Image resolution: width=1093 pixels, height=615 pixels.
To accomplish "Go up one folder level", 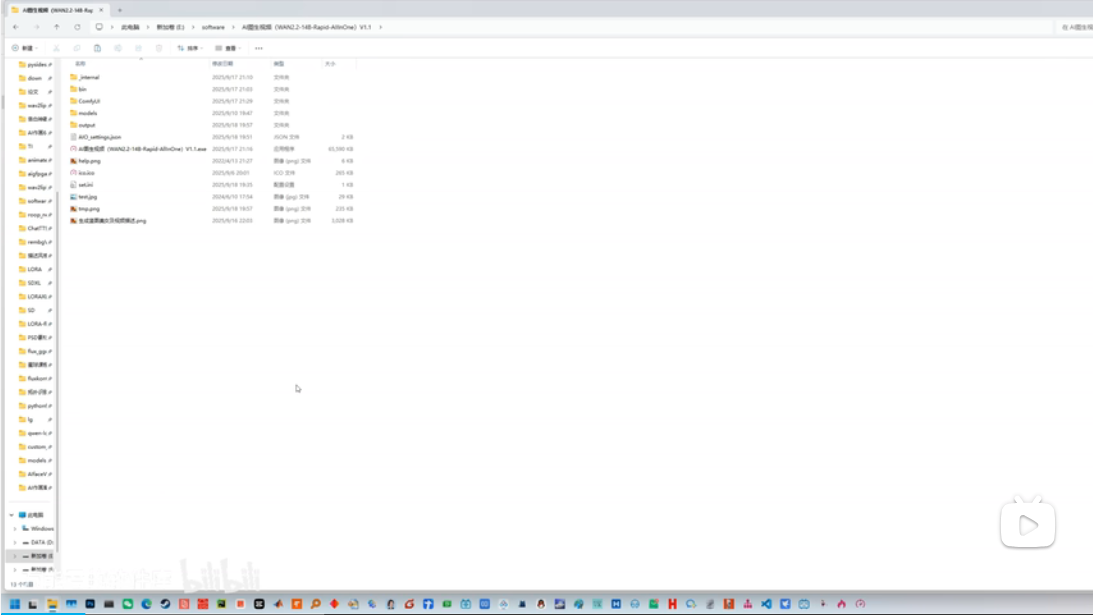I will 56,27.
